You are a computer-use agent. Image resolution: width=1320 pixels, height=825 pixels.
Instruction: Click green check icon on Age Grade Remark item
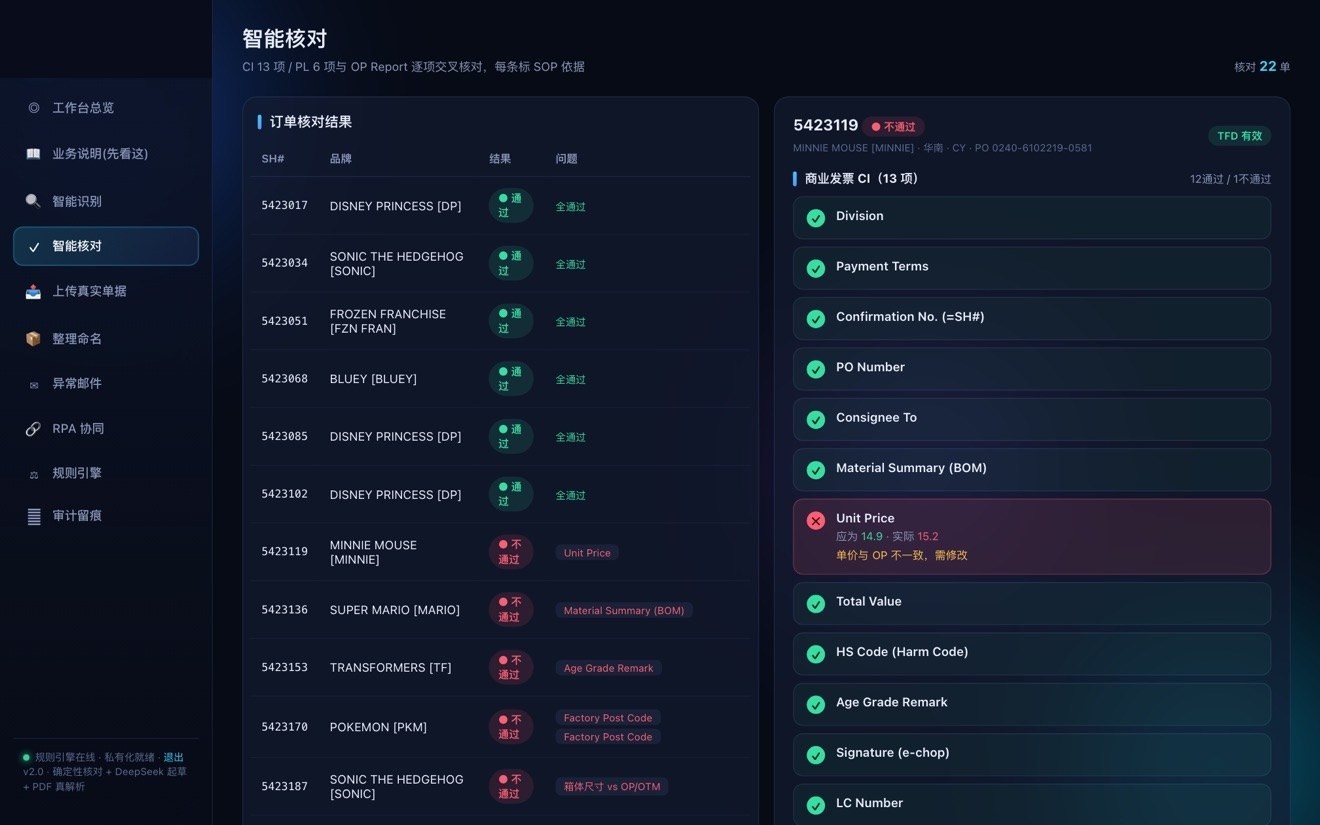click(816, 704)
